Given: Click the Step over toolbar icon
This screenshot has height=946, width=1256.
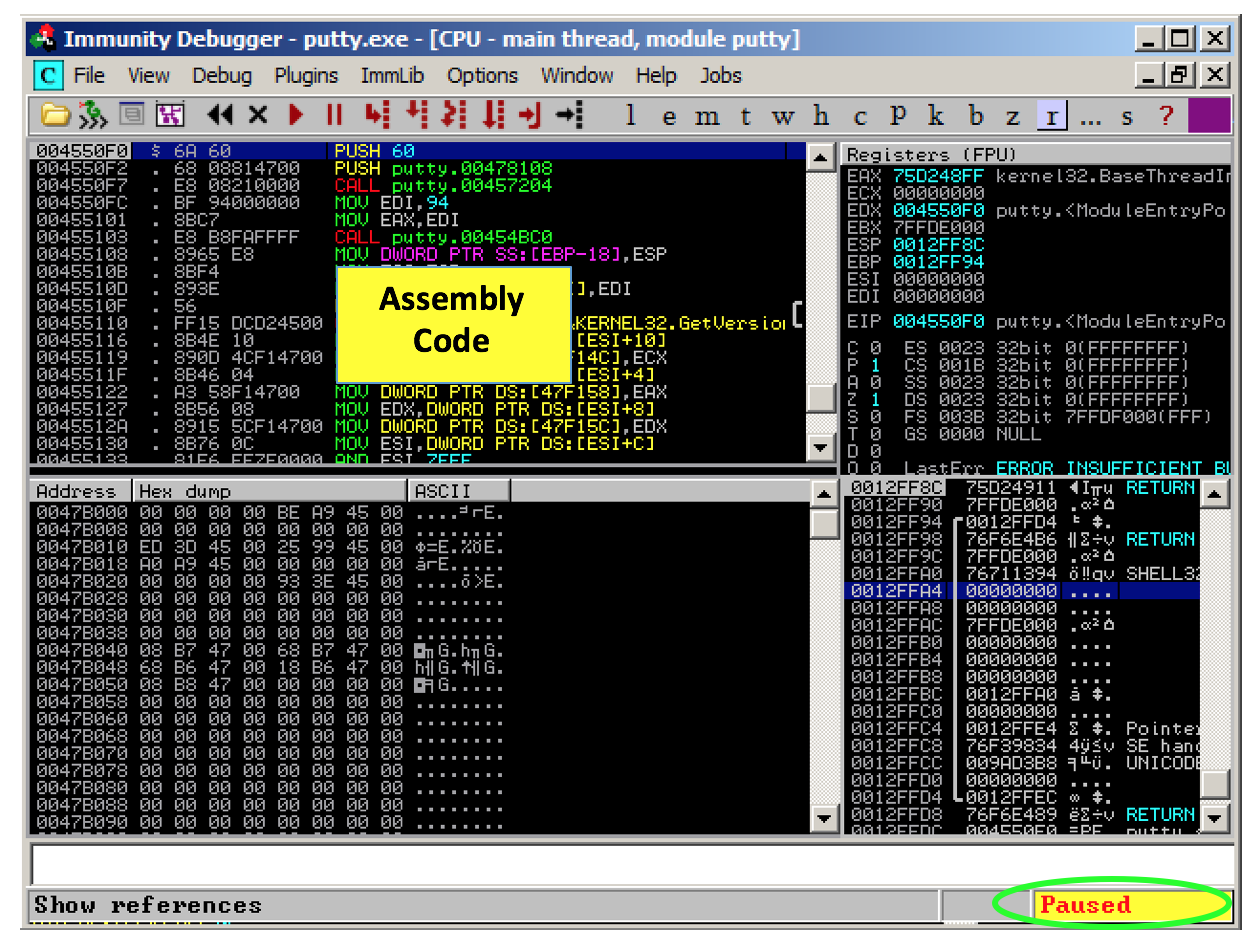Looking at the screenshot, I should point(417,116).
